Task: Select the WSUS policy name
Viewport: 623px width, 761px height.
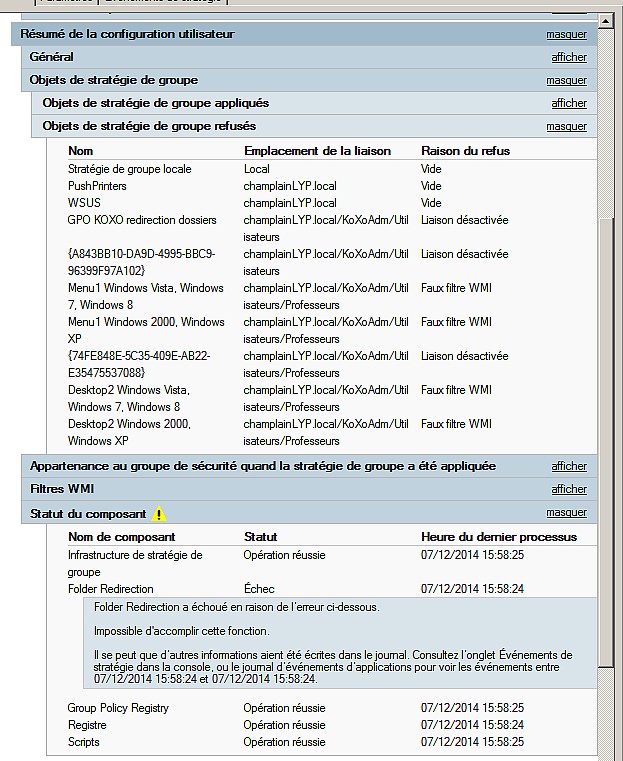Action: click(x=84, y=203)
